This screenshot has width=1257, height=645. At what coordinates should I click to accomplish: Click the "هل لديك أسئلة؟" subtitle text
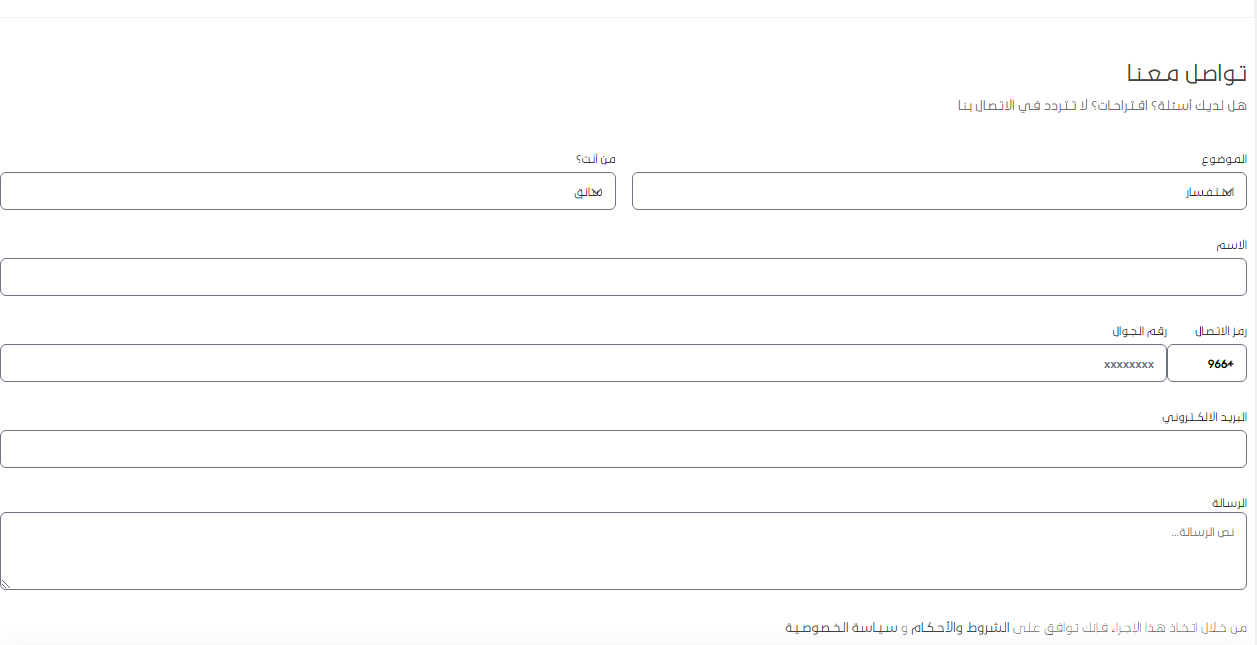pos(1102,106)
